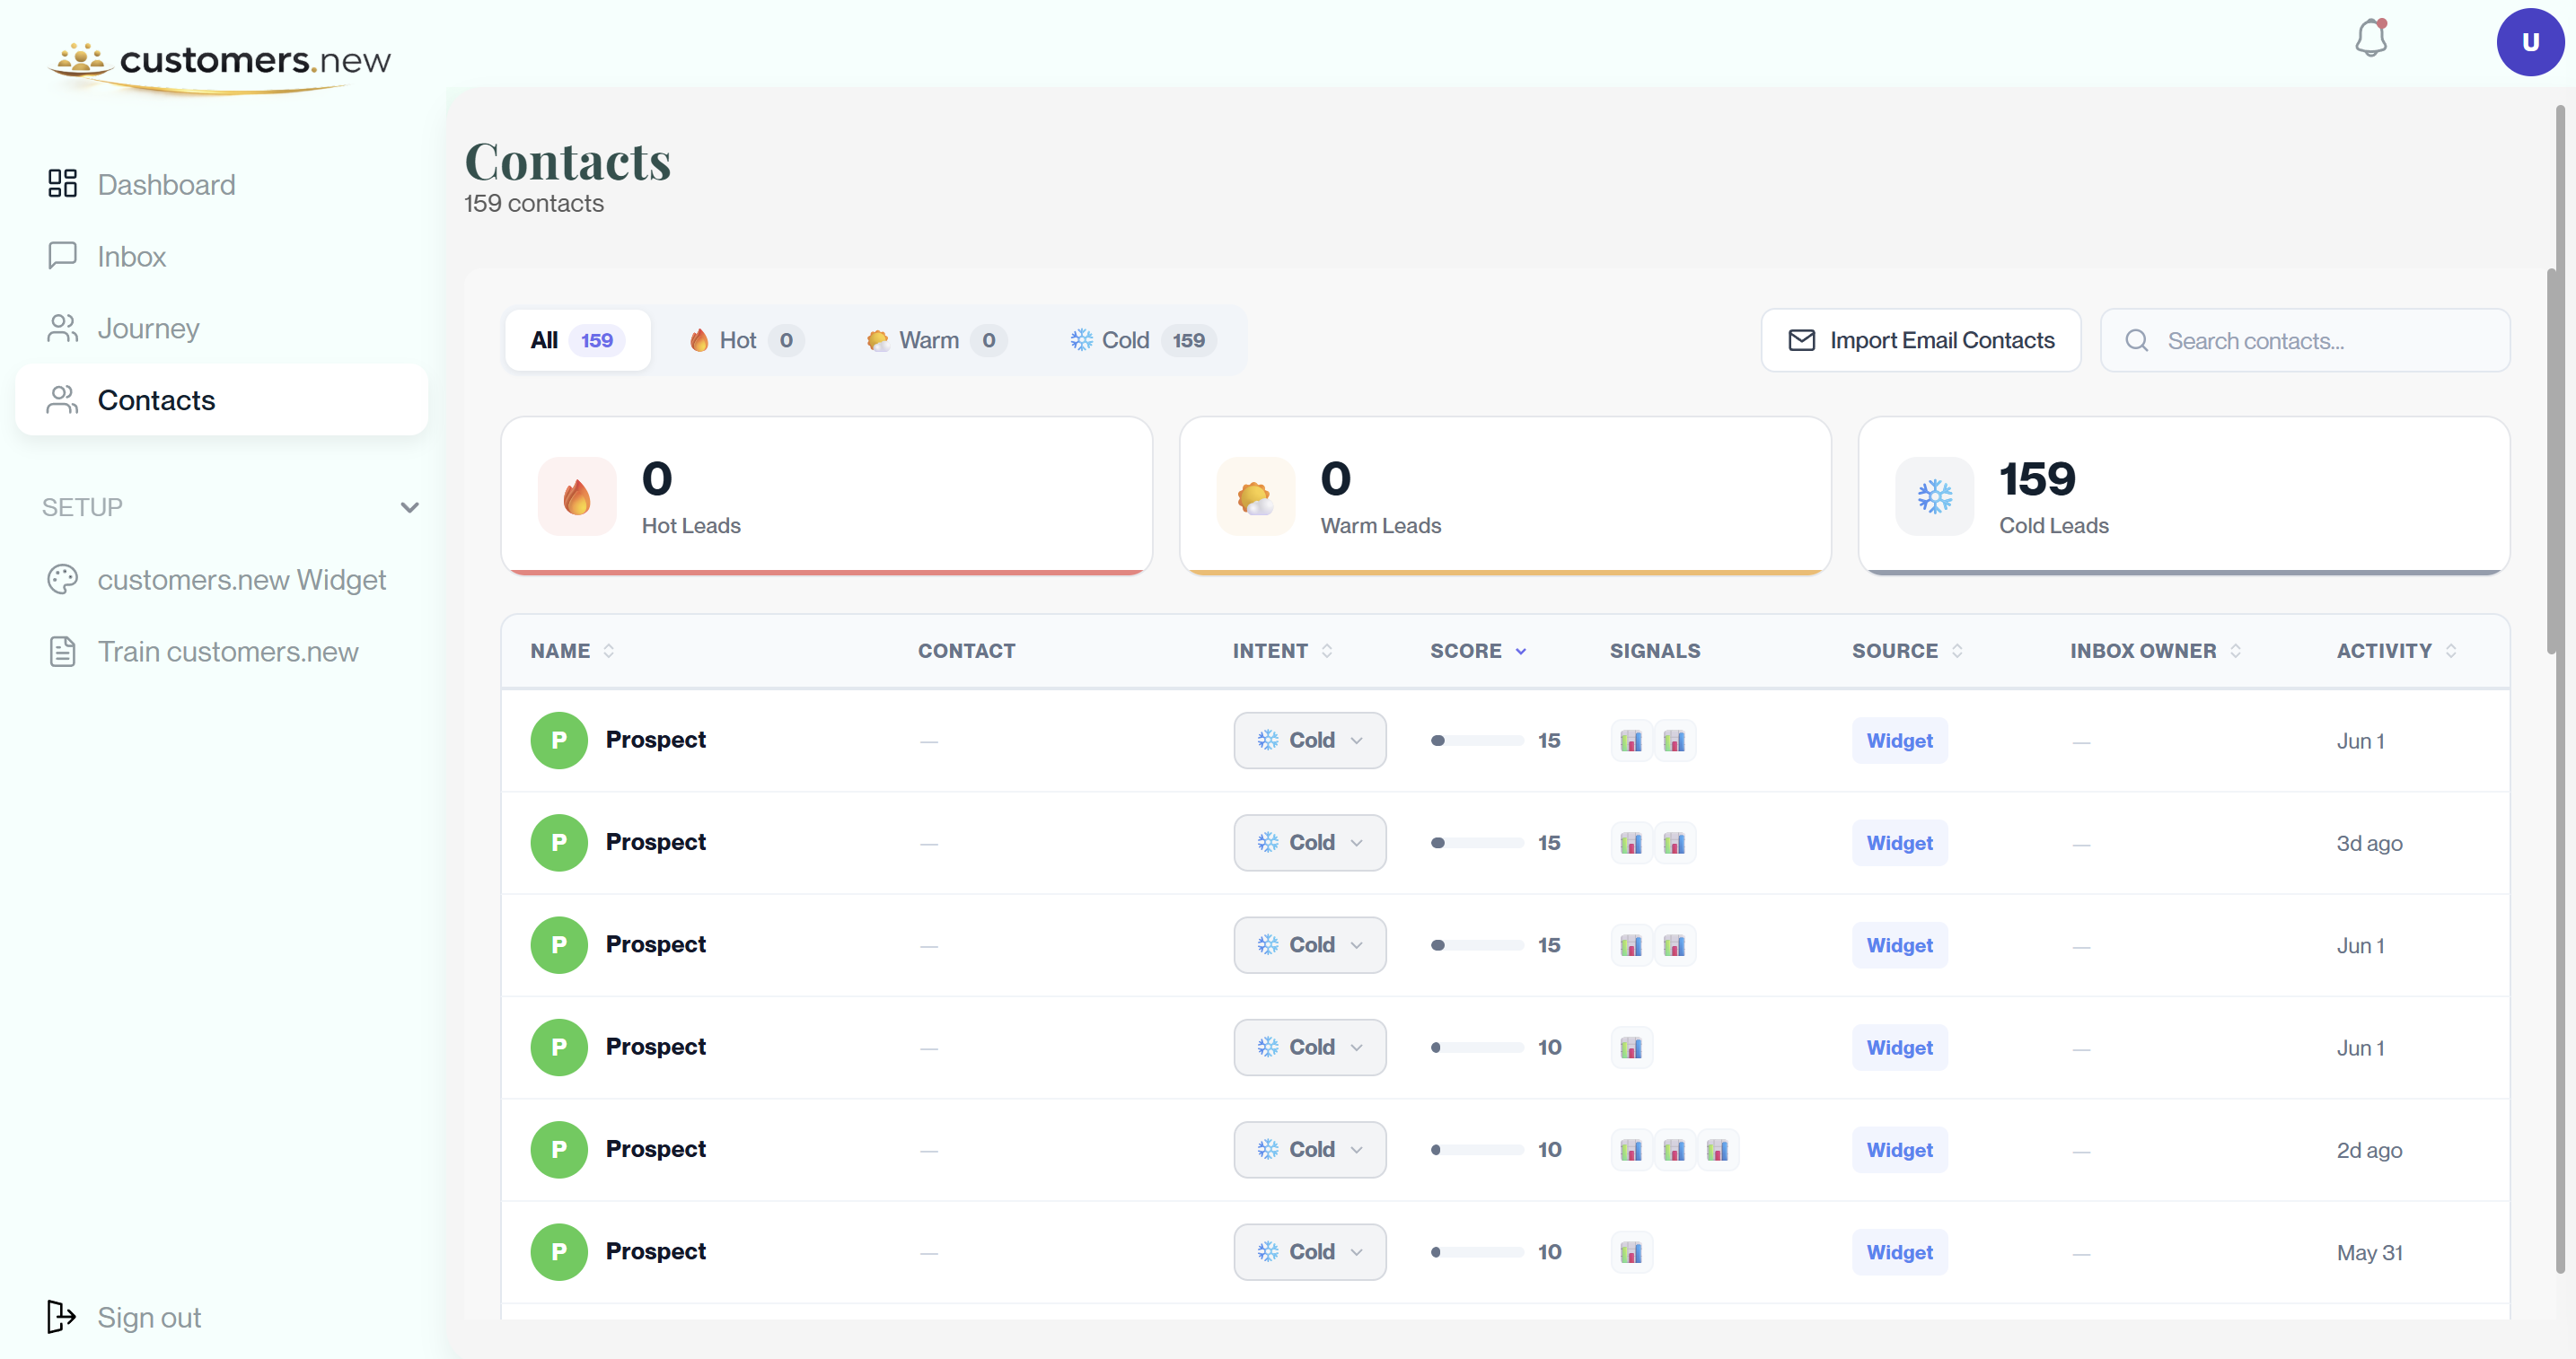Open Prospect contact in May 31 row
The height and width of the screenshot is (1359, 2576).
tap(655, 1252)
